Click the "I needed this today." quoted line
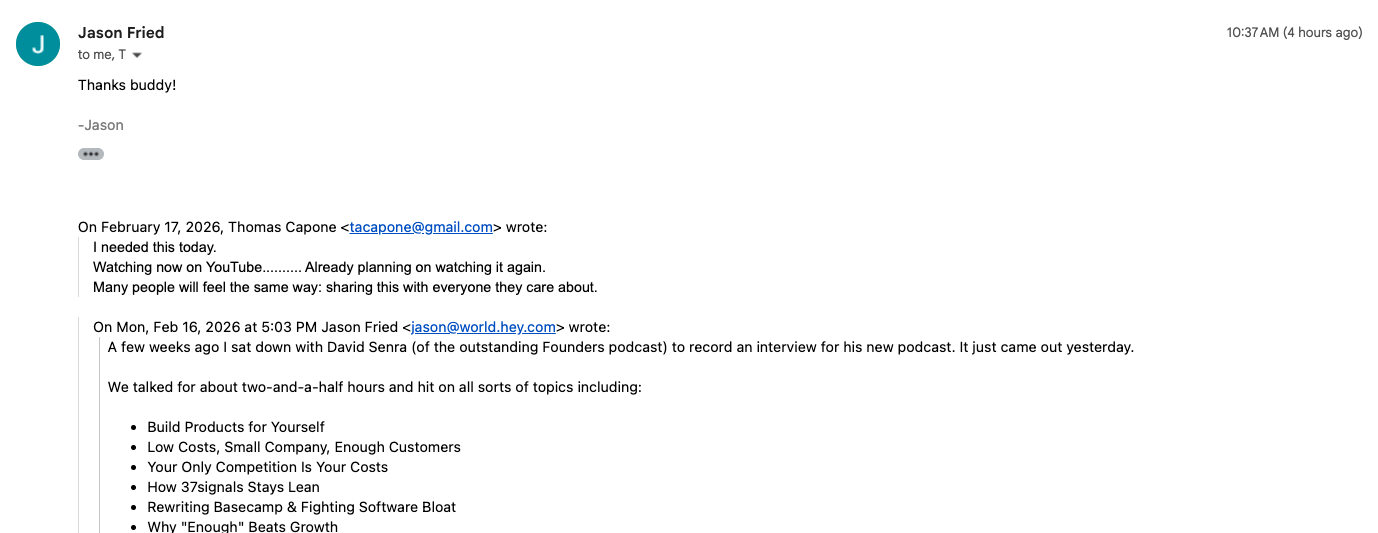 pos(155,247)
